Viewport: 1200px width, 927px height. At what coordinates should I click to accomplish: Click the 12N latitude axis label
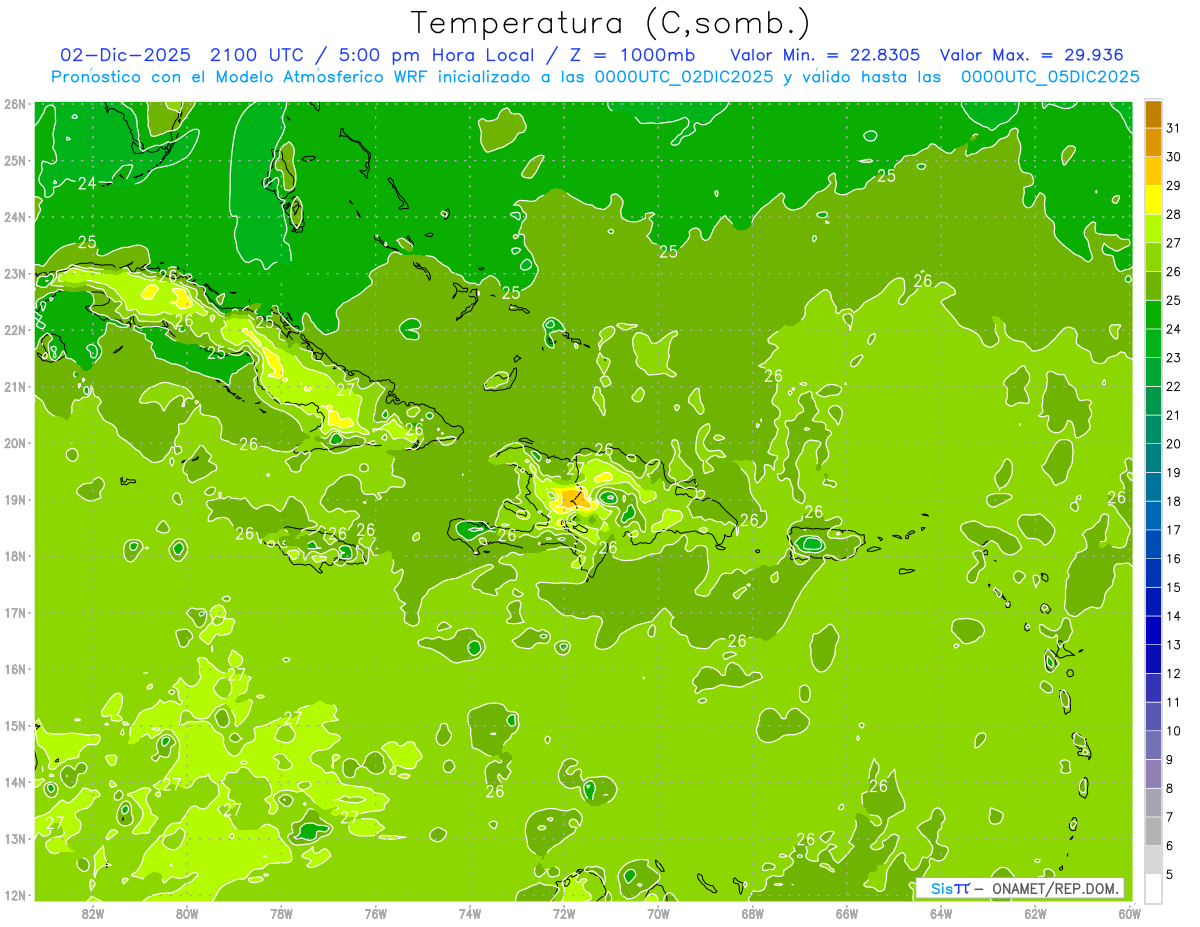click(14, 895)
